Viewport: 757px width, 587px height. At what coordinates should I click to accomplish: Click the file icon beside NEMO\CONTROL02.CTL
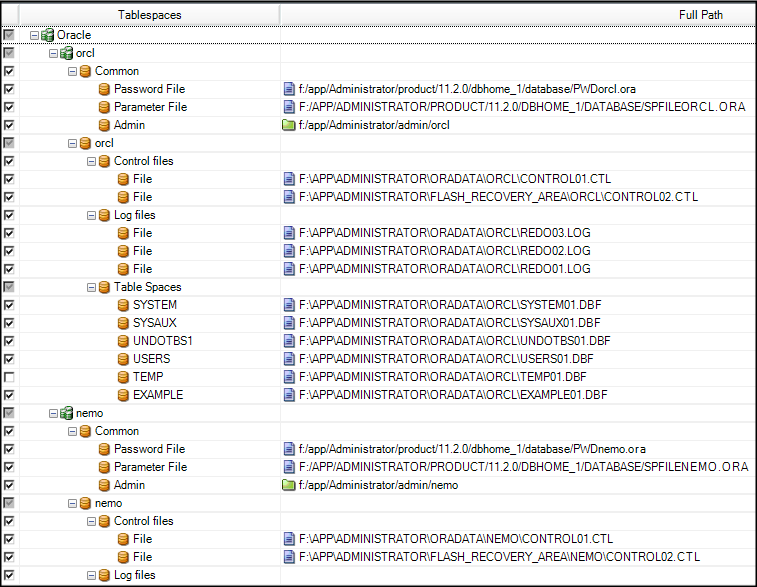click(x=289, y=557)
